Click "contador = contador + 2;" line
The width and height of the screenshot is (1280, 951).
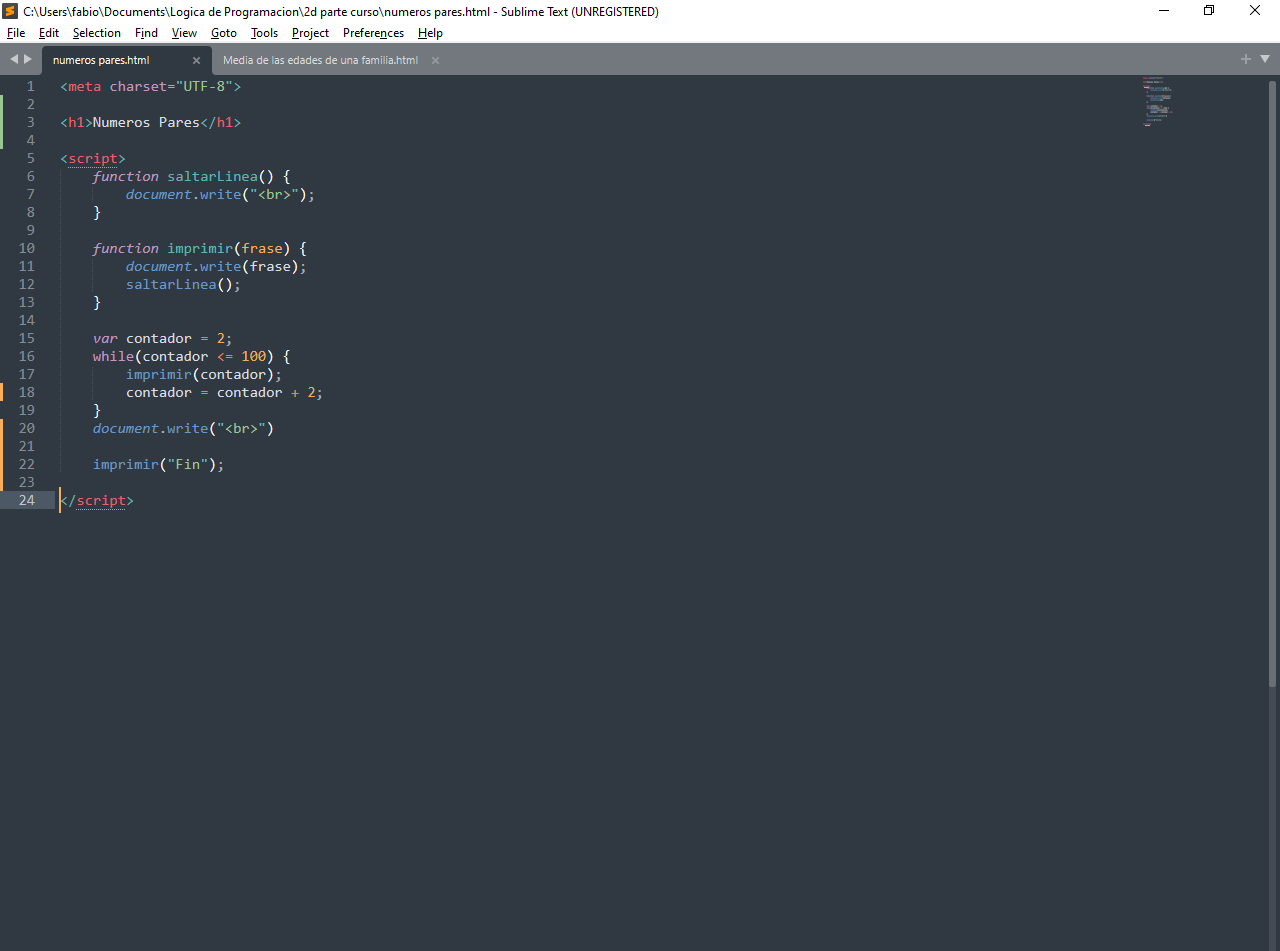coord(225,392)
